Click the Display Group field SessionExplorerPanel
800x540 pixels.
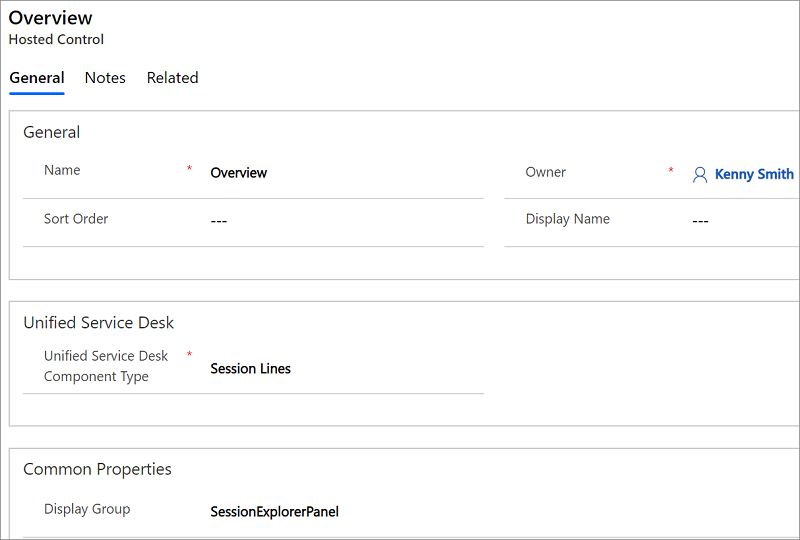(274, 511)
